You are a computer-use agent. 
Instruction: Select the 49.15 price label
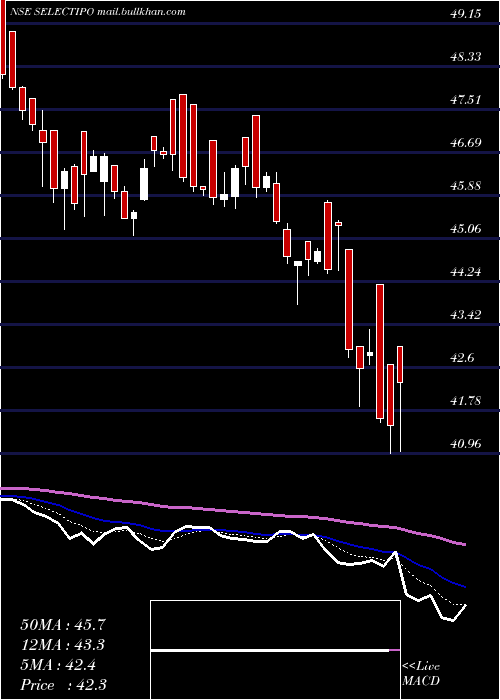pyautogui.click(x=465, y=14)
